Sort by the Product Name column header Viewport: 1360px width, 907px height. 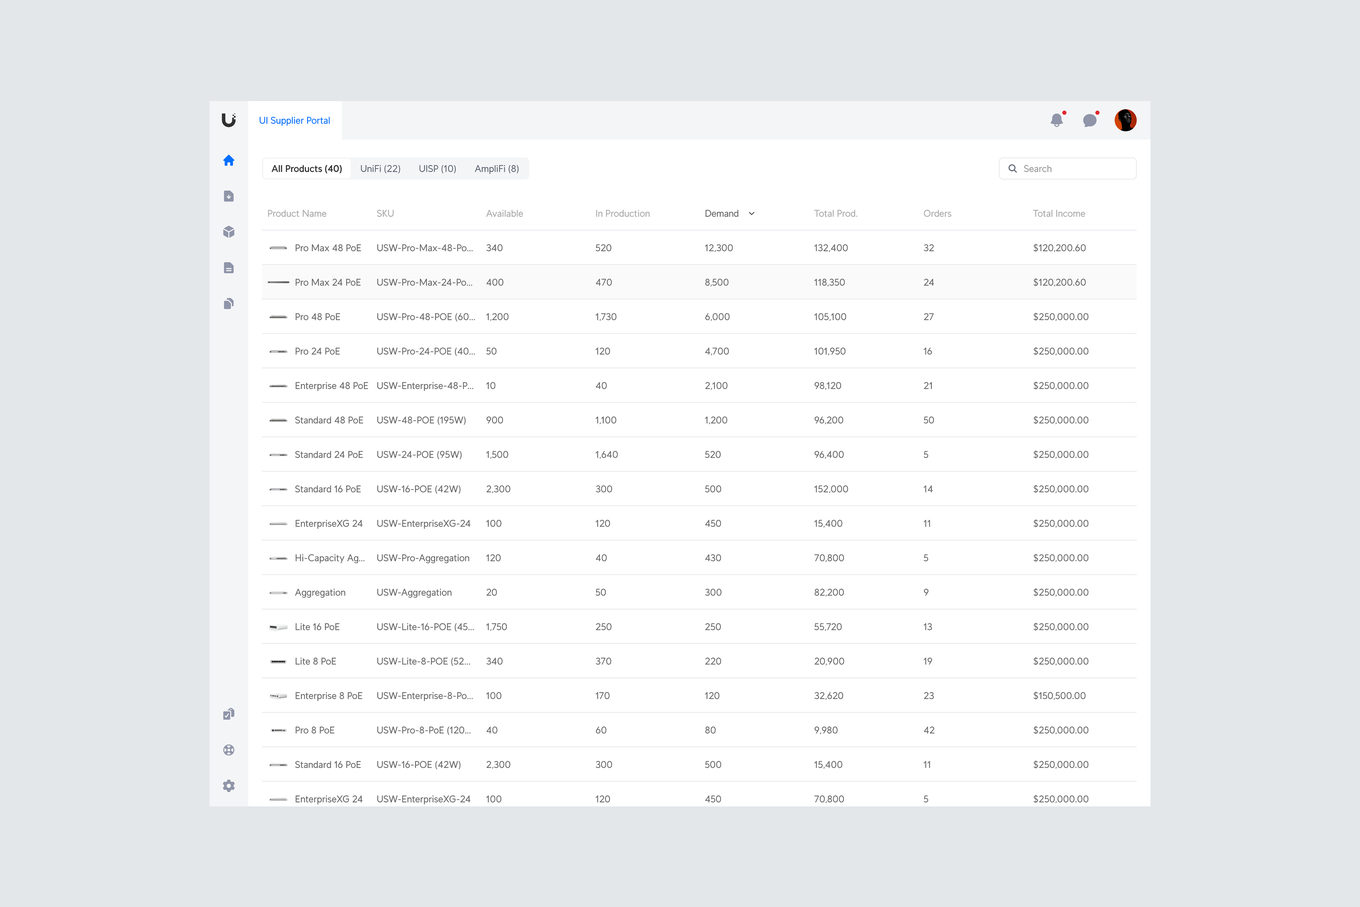pos(297,214)
